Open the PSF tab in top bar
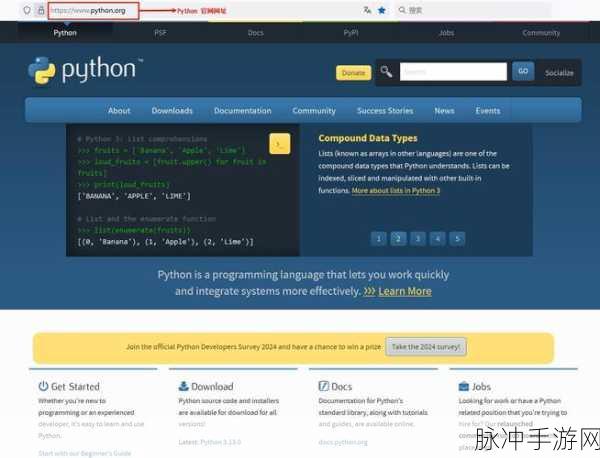600x458 pixels. (x=160, y=33)
